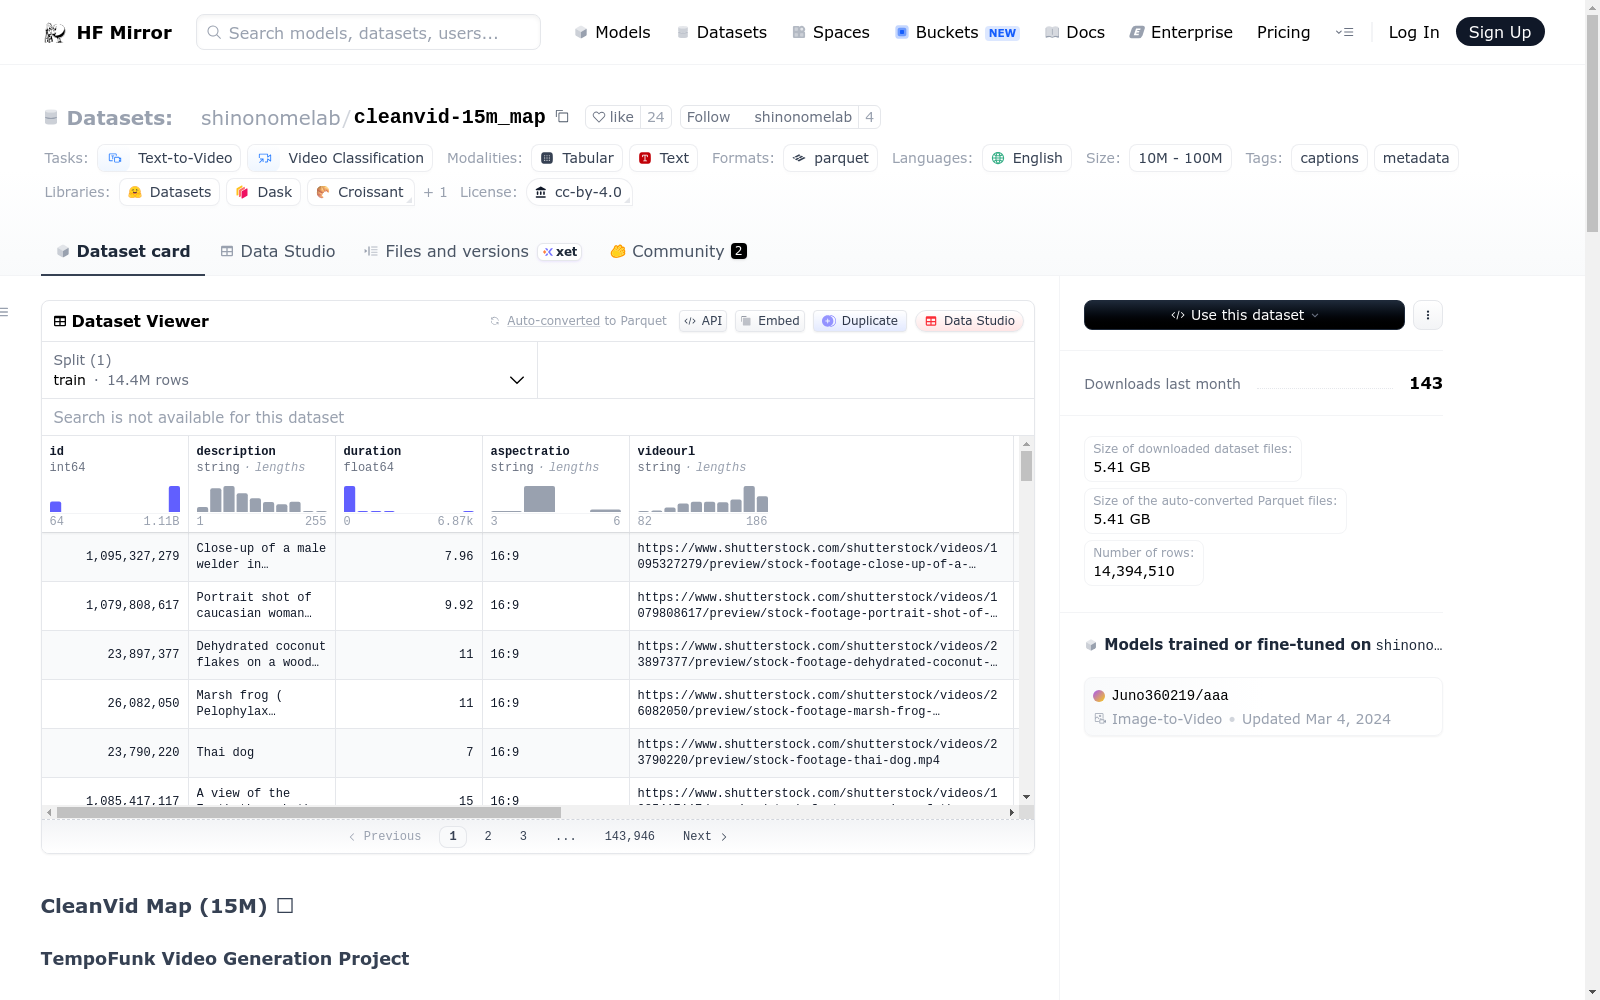The width and height of the screenshot is (1600, 1000).
Task: Select the Text-to-Video task tag
Action: [x=170, y=158]
